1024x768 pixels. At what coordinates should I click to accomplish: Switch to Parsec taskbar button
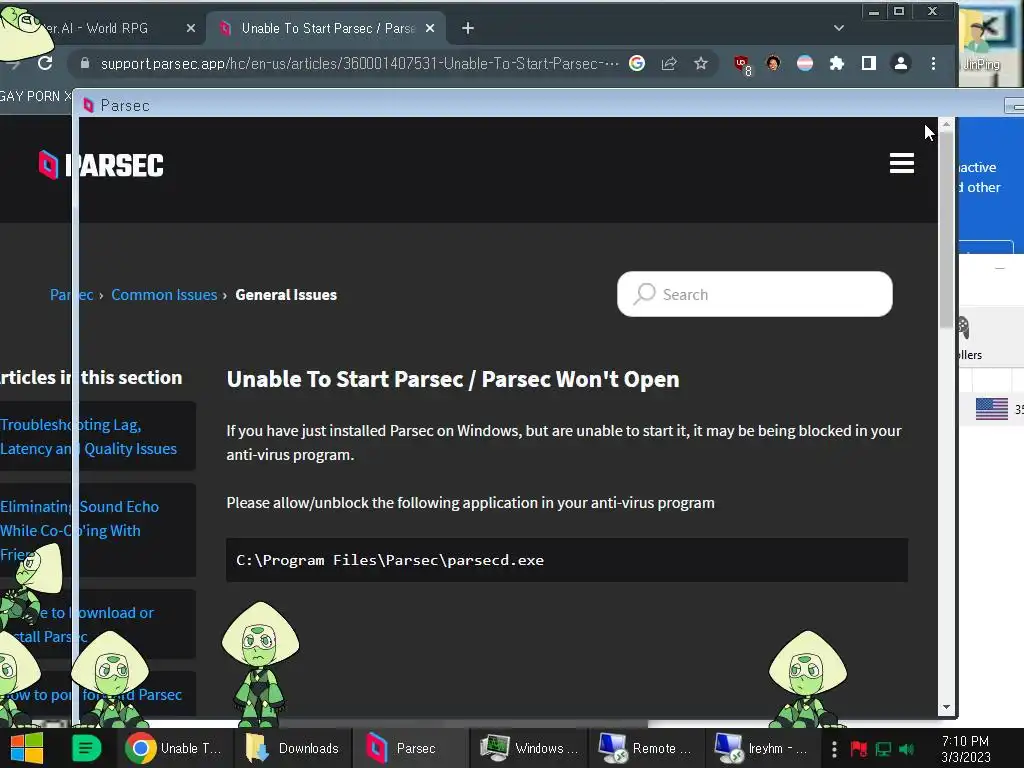tap(411, 748)
